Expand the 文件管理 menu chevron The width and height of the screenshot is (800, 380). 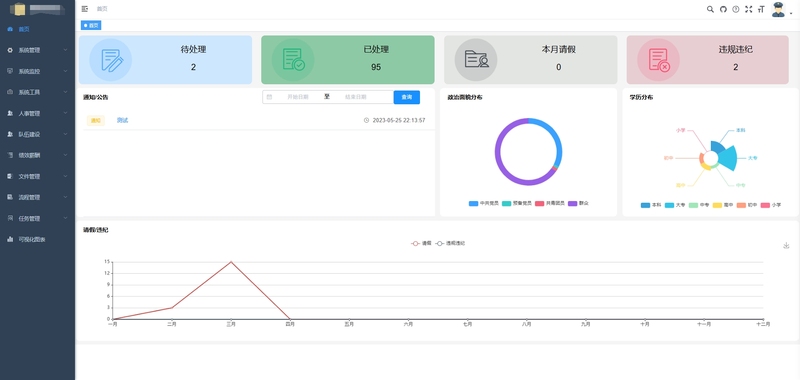tap(65, 176)
